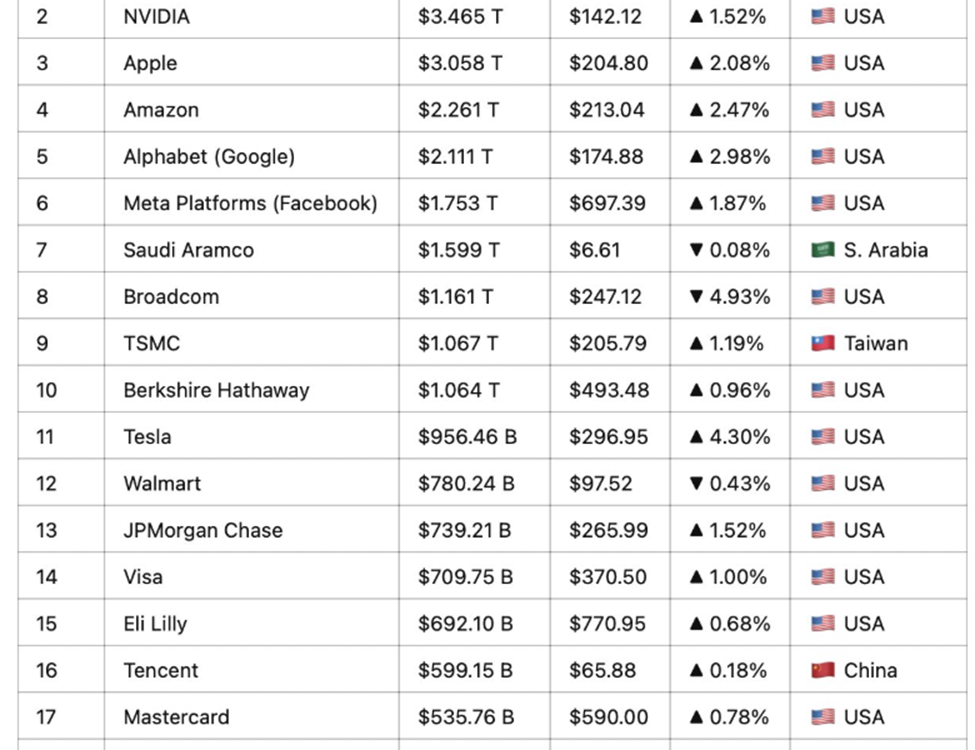Image resolution: width=975 pixels, height=750 pixels.
Task: Click Amazon's $2.261 T market cap
Action: tap(459, 110)
